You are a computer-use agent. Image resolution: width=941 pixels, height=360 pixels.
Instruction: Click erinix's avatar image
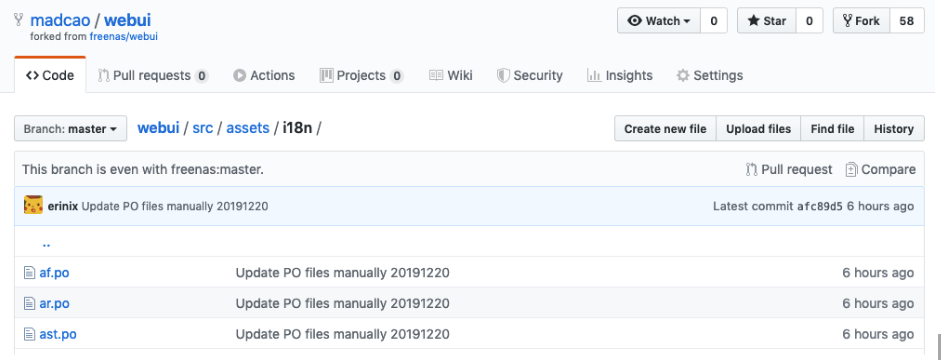pyautogui.click(x=34, y=205)
